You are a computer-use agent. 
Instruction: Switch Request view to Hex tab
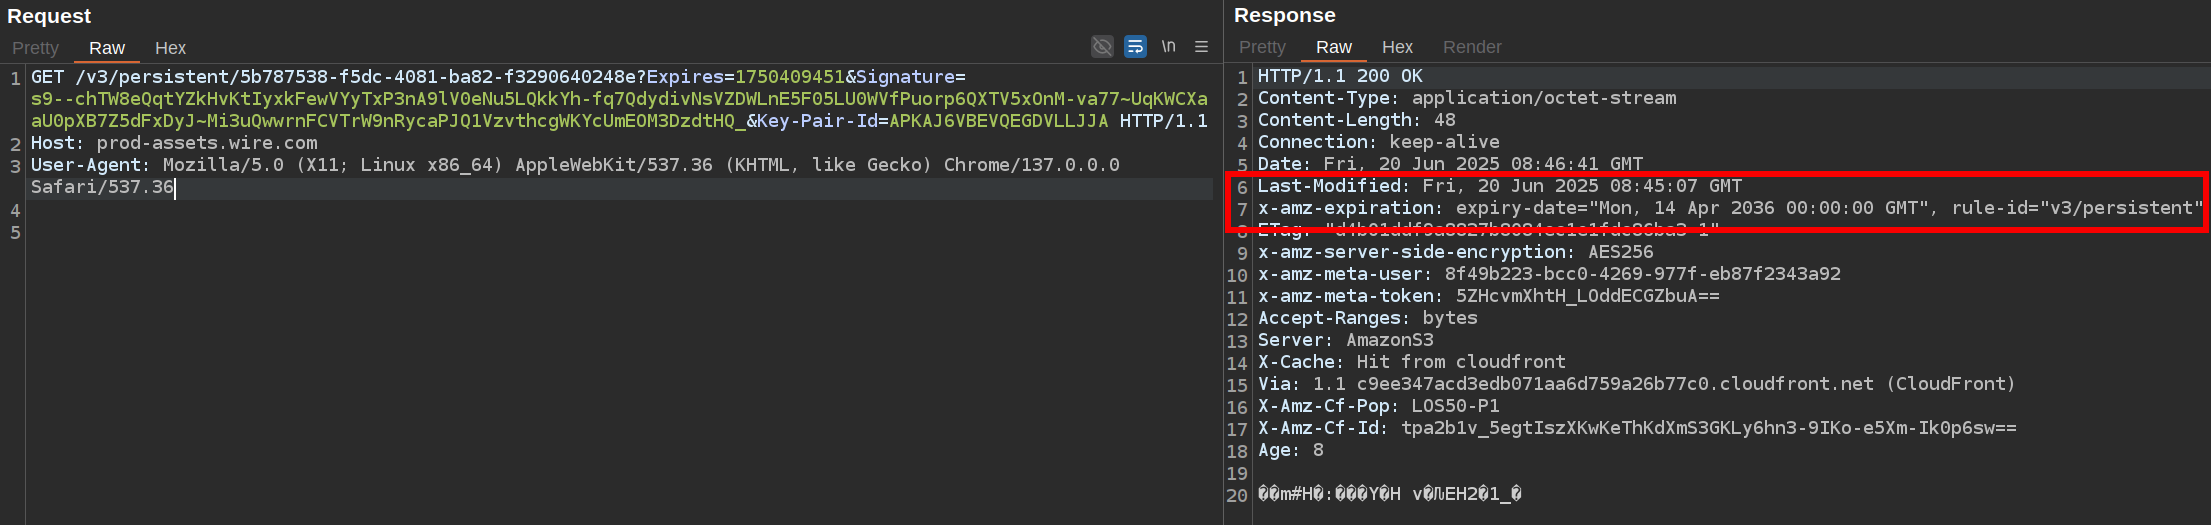click(x=170, y=48)
